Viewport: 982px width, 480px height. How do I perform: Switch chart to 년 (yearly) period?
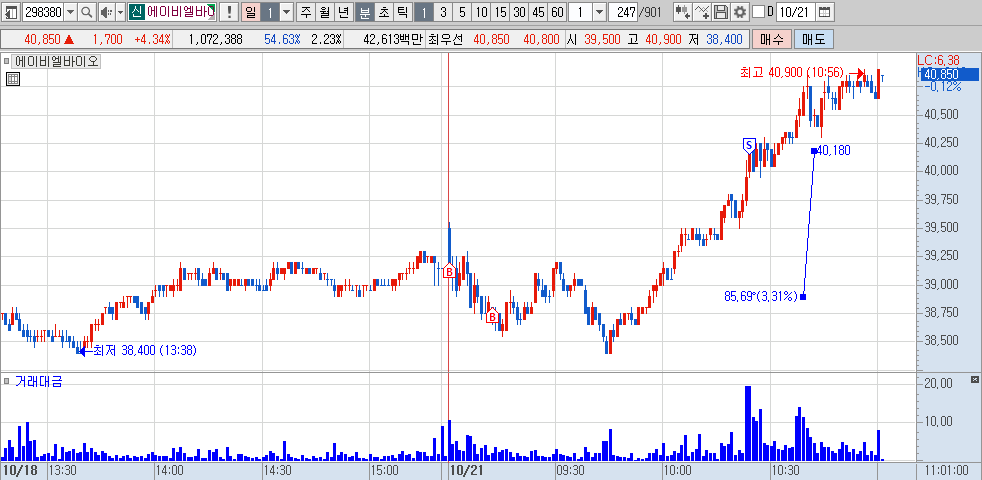[343, 12]
